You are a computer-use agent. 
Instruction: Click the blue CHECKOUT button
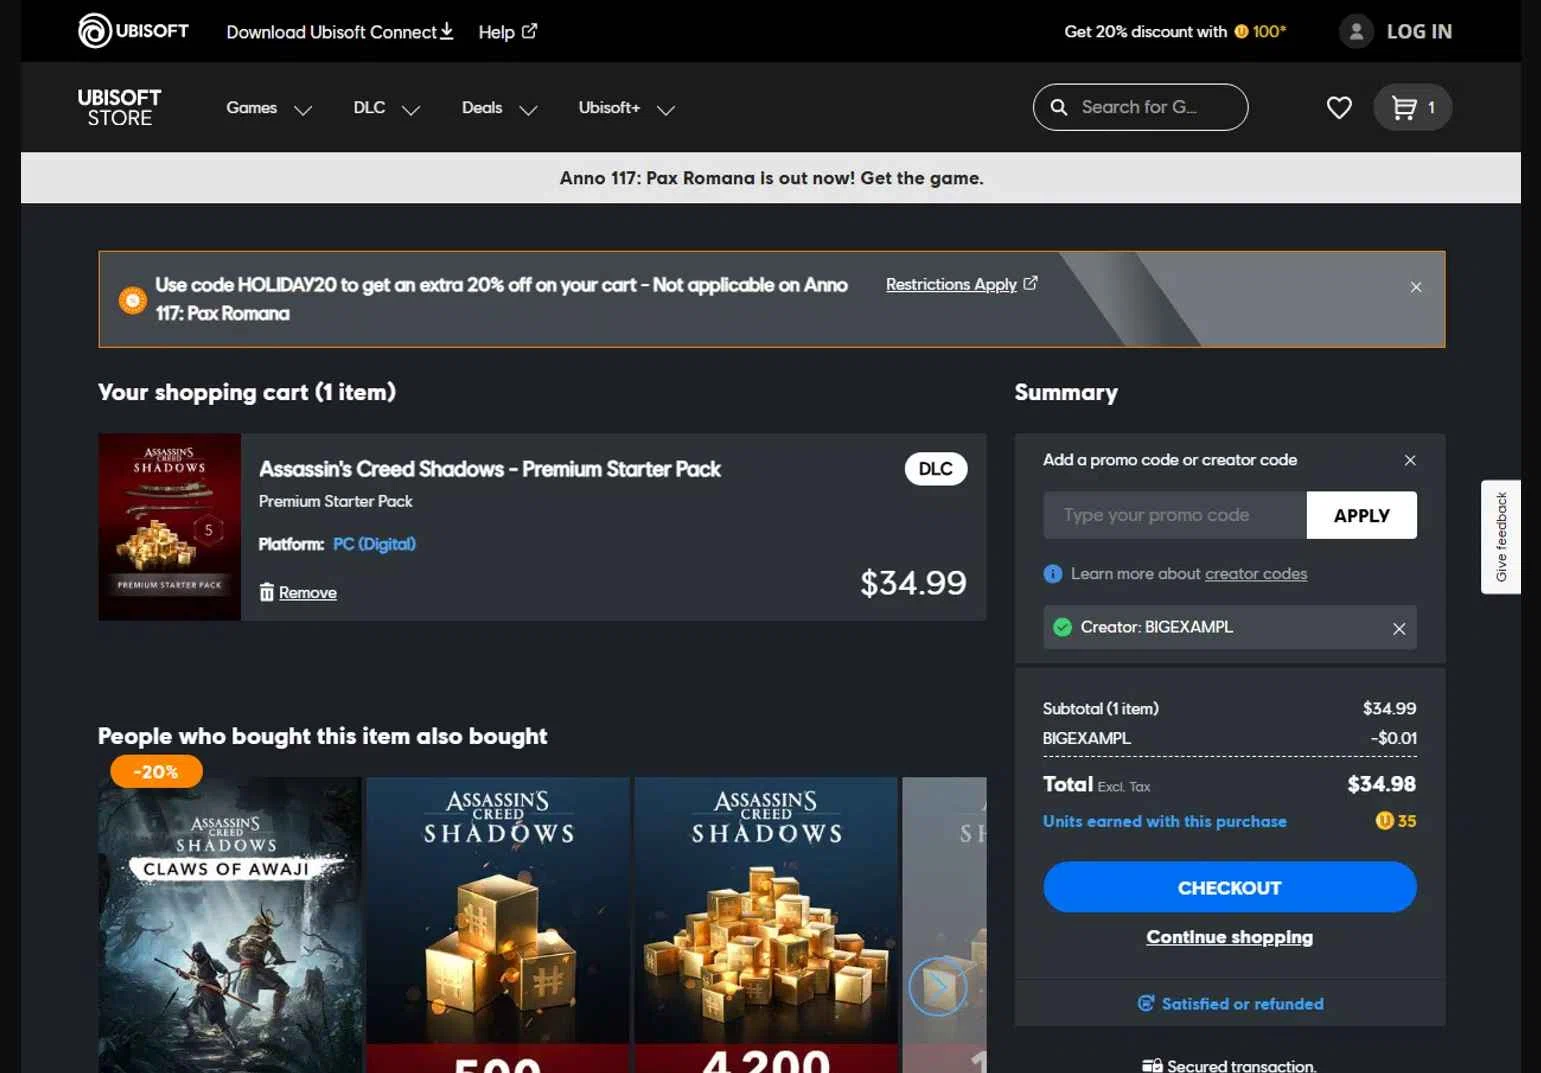pos(1230,887)
